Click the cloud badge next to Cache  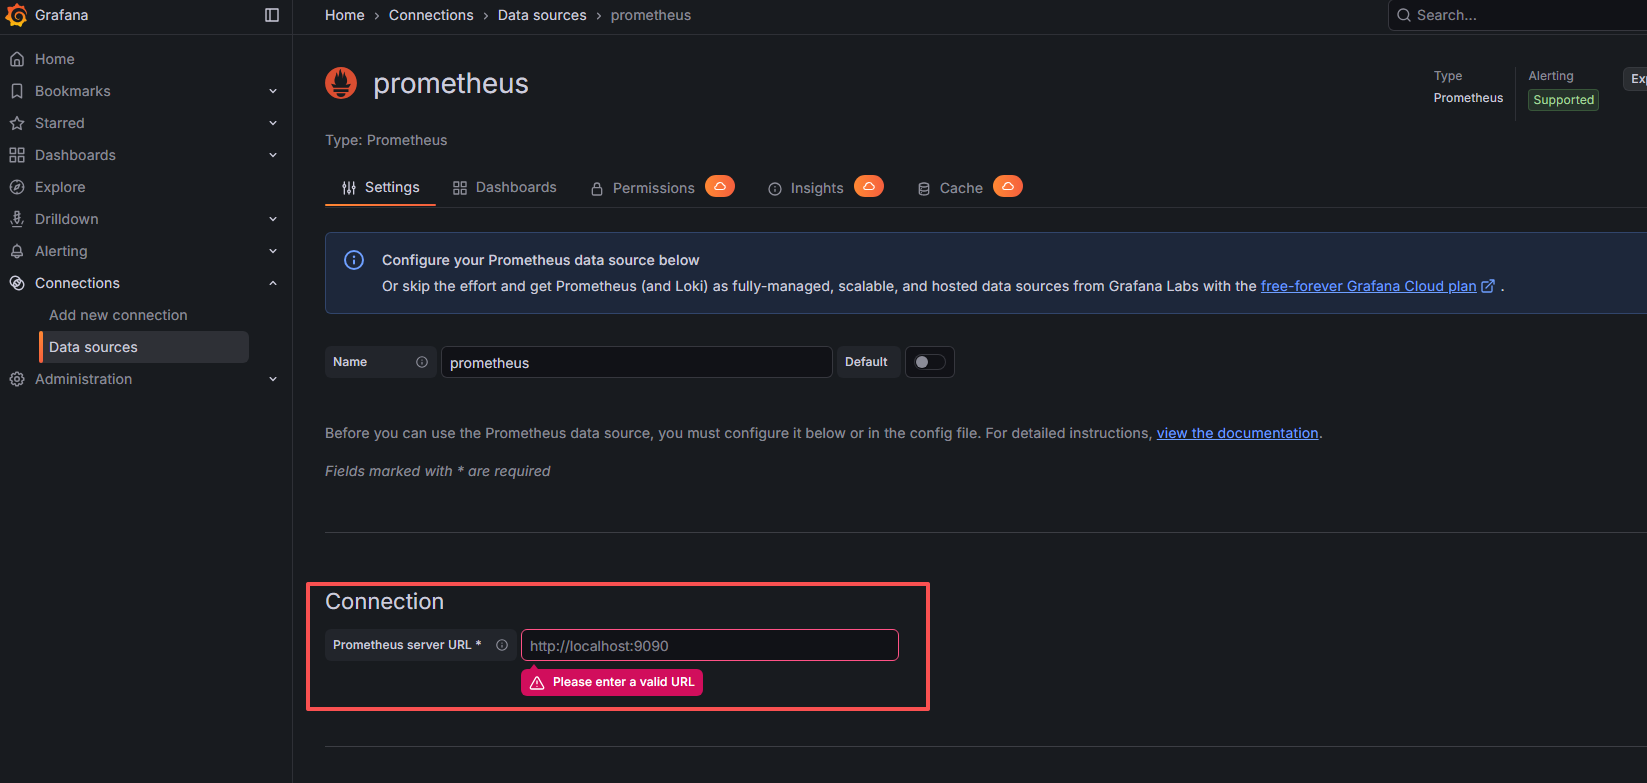point(1007,187)
